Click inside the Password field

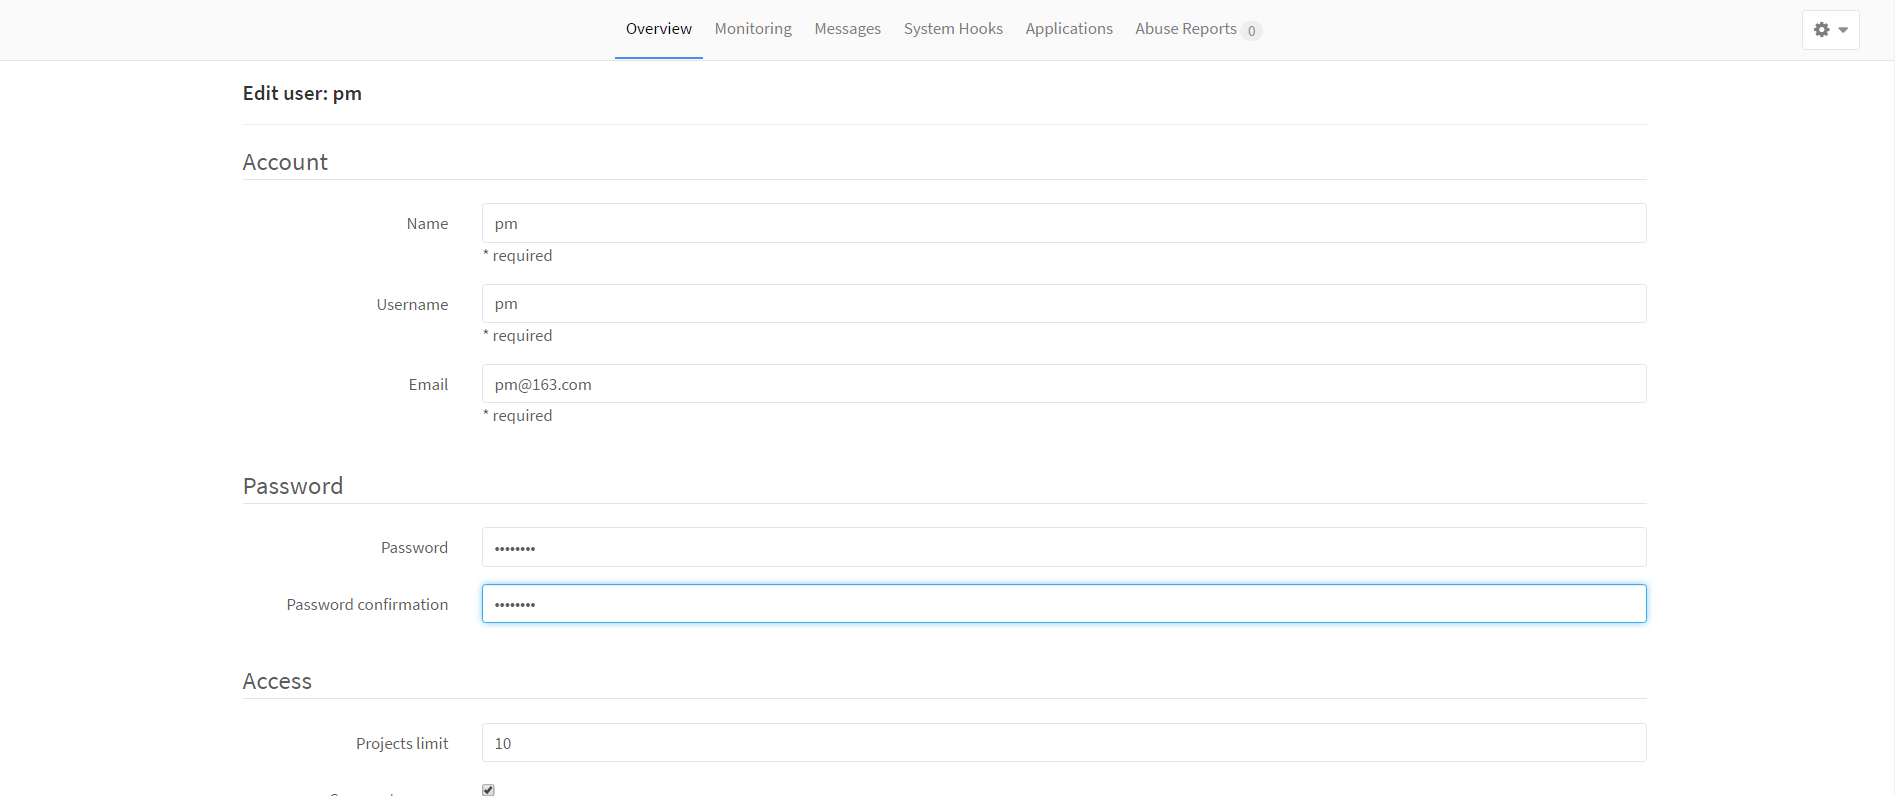click(1063, 547)
